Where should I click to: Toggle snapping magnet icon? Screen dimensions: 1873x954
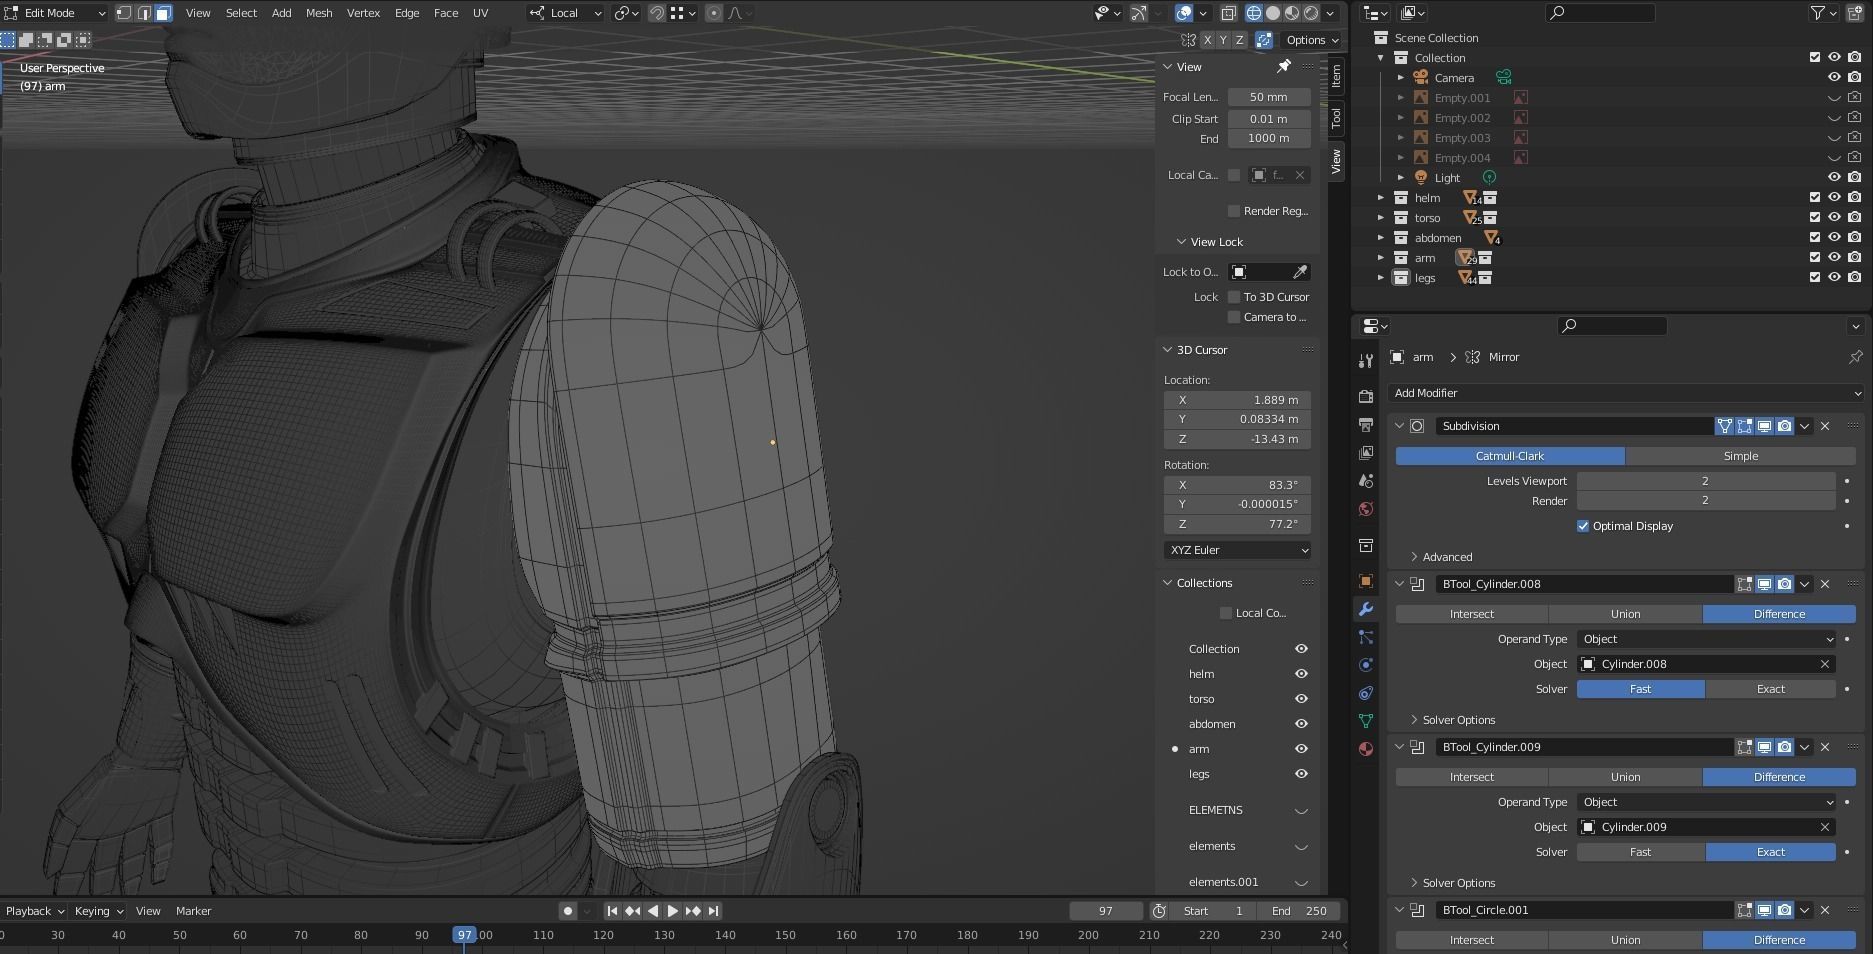tap(657, 13)
